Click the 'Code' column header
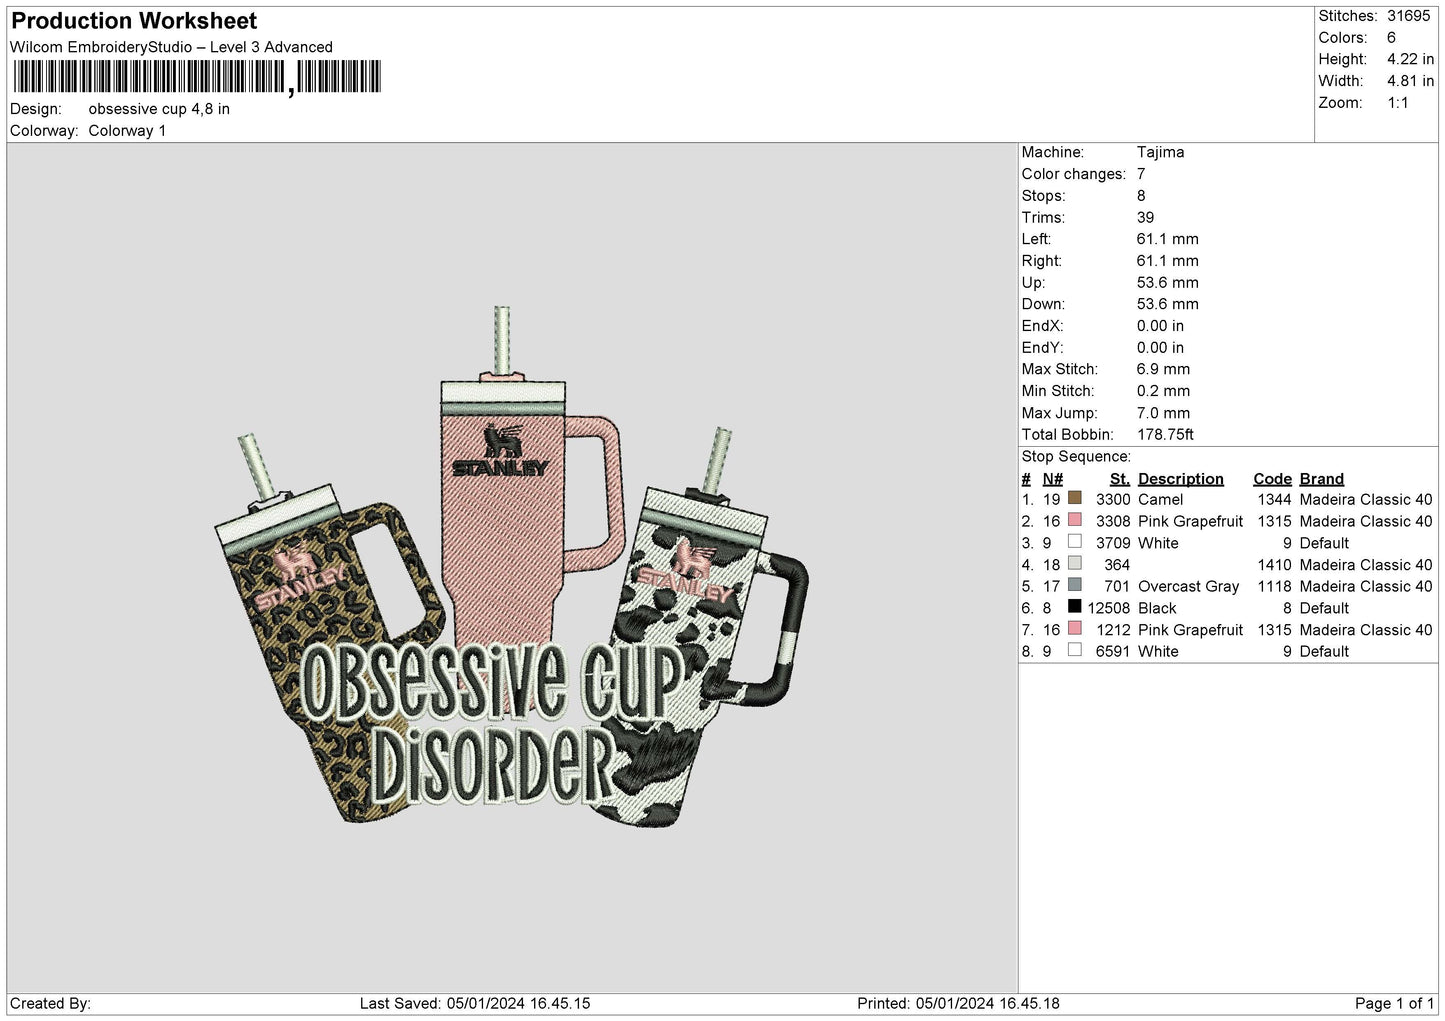The height and width of the screenshot is (1021, 1445). 1272,479
